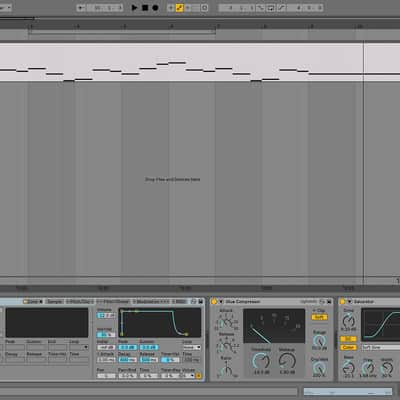Click the envelope Decay time field
The height and width of the screenshot is (400, 400).
coord(127,360)
